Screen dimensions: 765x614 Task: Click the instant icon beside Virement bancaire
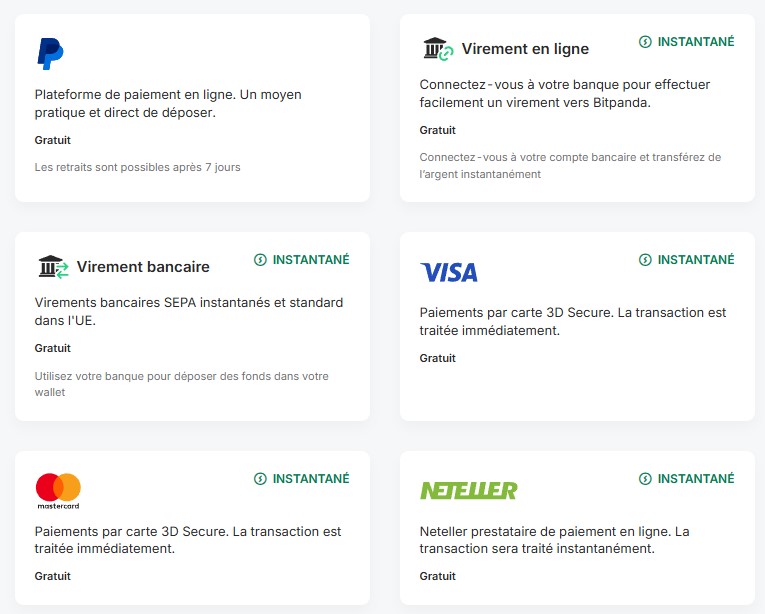click(x=260, y=260)
